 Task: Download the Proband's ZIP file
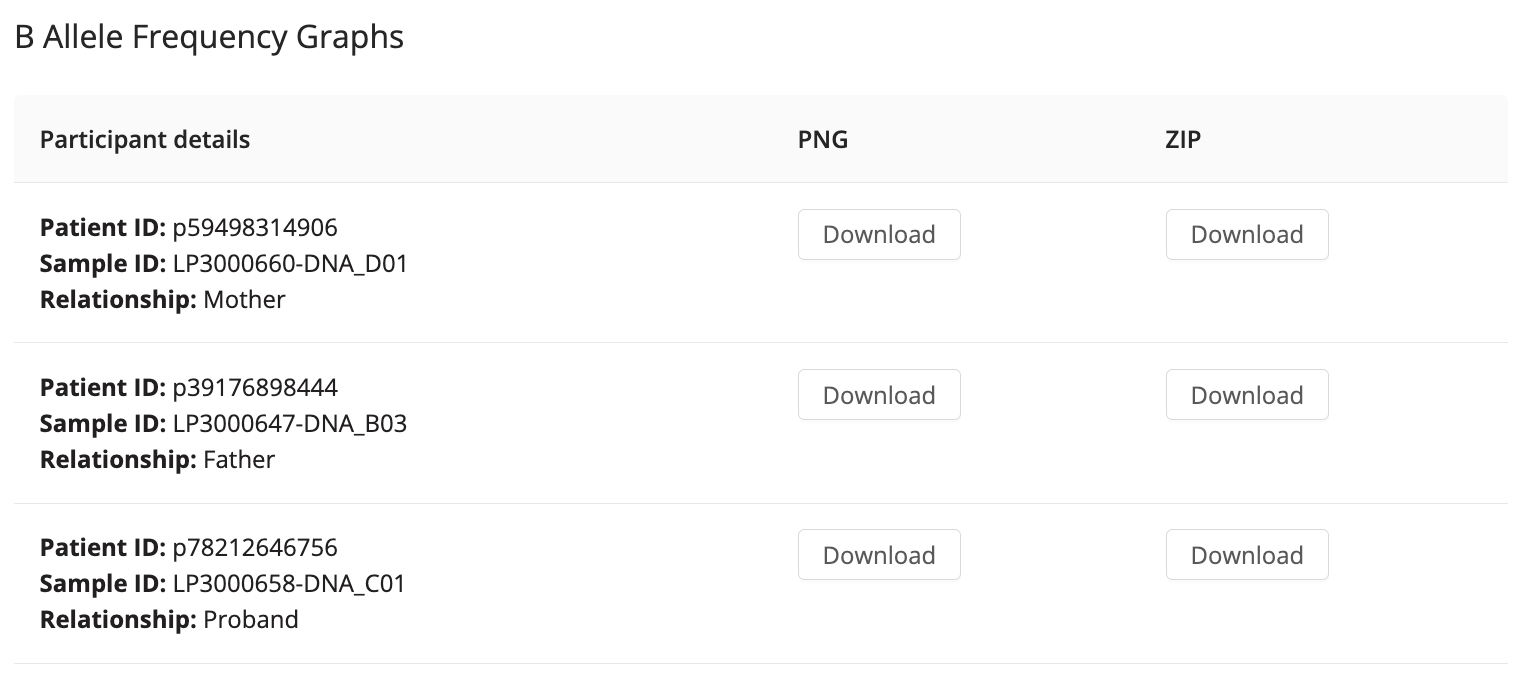click(x=1247, y=555)
